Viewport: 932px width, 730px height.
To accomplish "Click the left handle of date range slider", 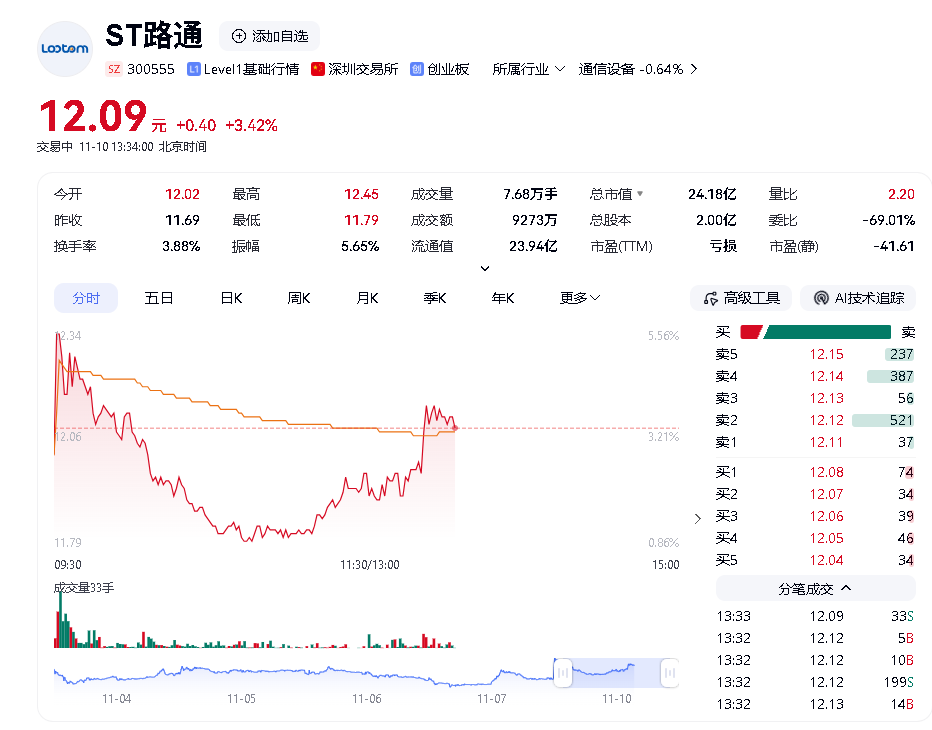I will coord(563,673).
